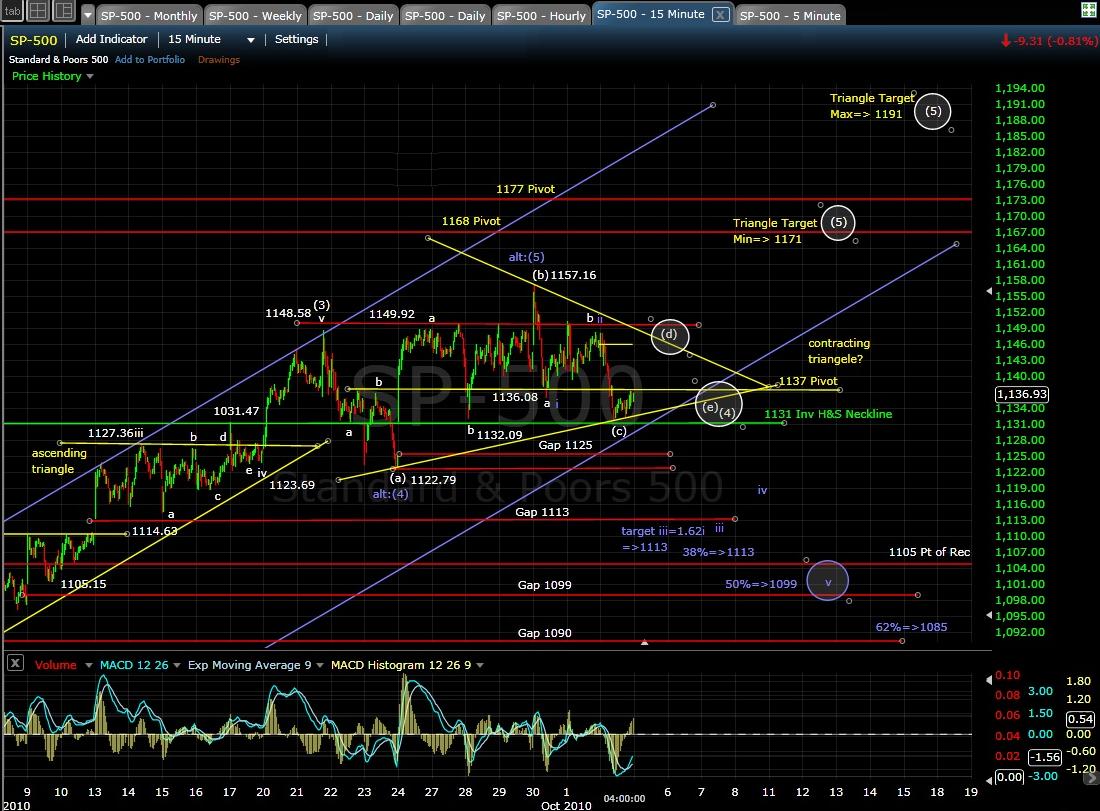
Task: Click the 'ascending triangle' annotation
Action: pos(59,461)
